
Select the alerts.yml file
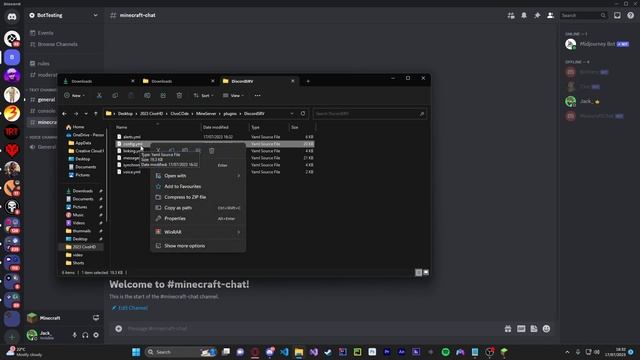coord(131,137)
